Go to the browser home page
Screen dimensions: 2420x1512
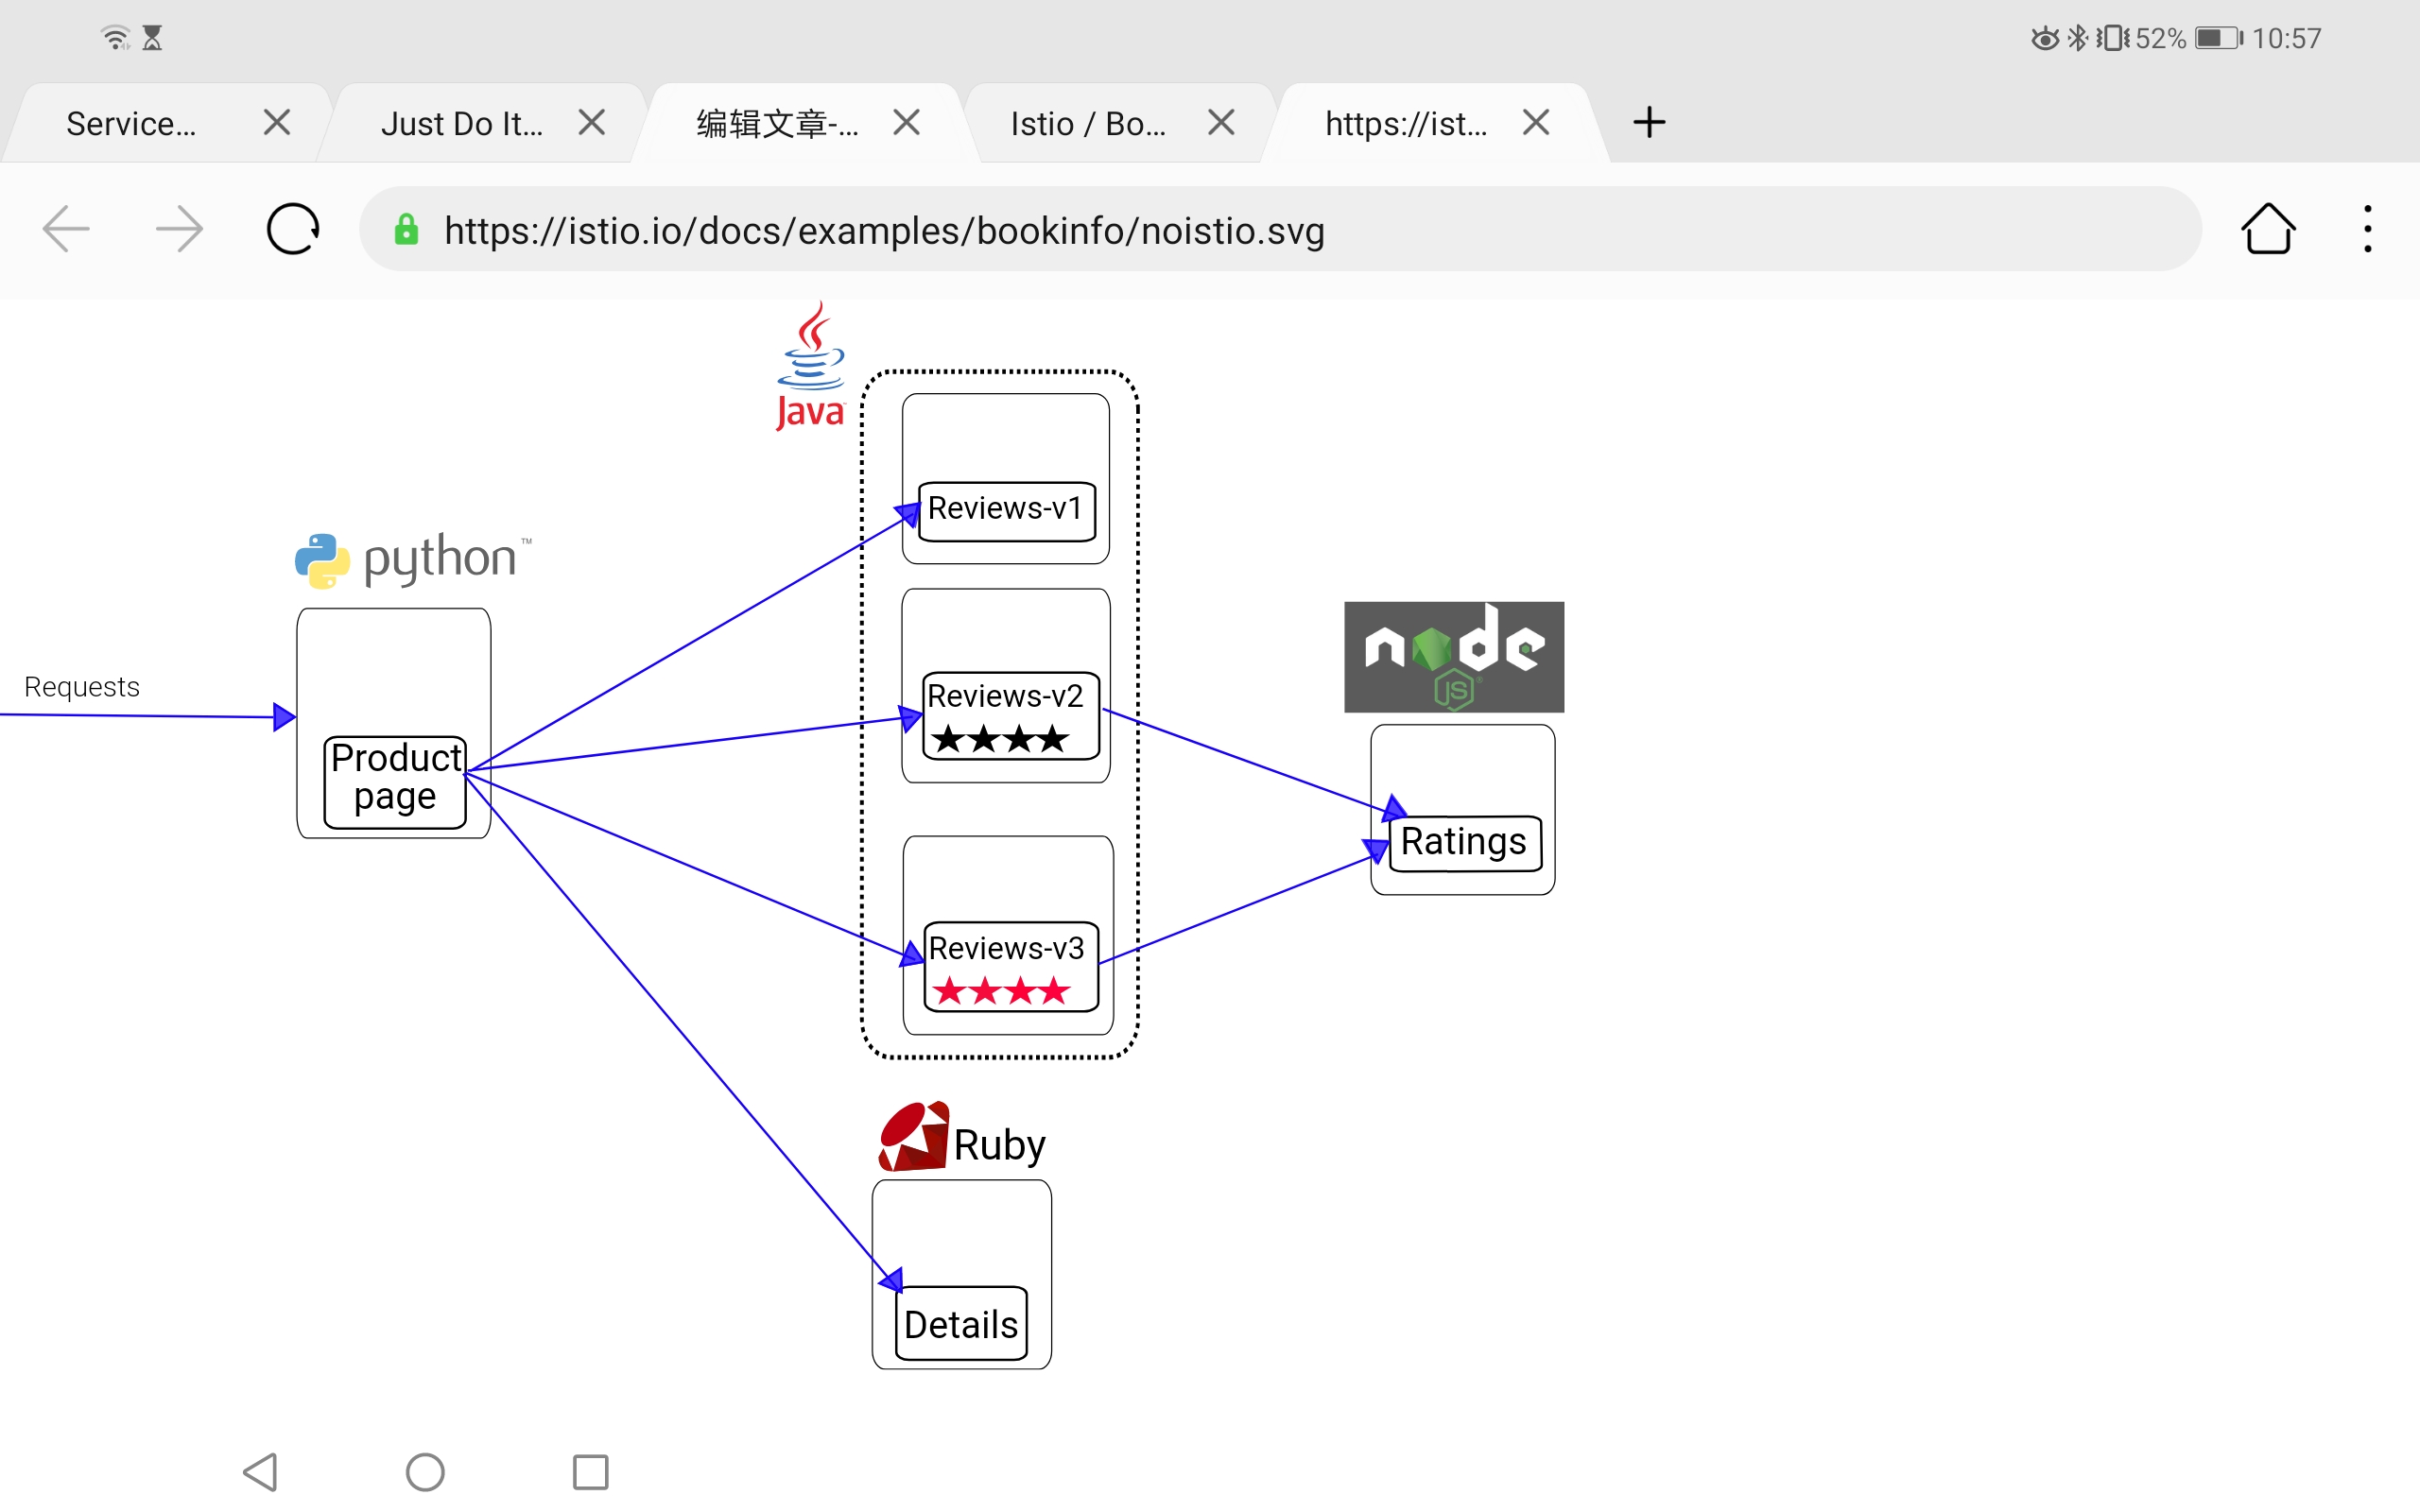(2267, 230)
